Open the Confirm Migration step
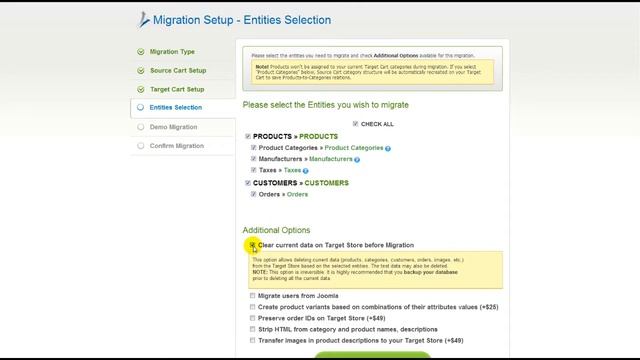Viewport: 640px width, 360px height. [x=177, y=146]
